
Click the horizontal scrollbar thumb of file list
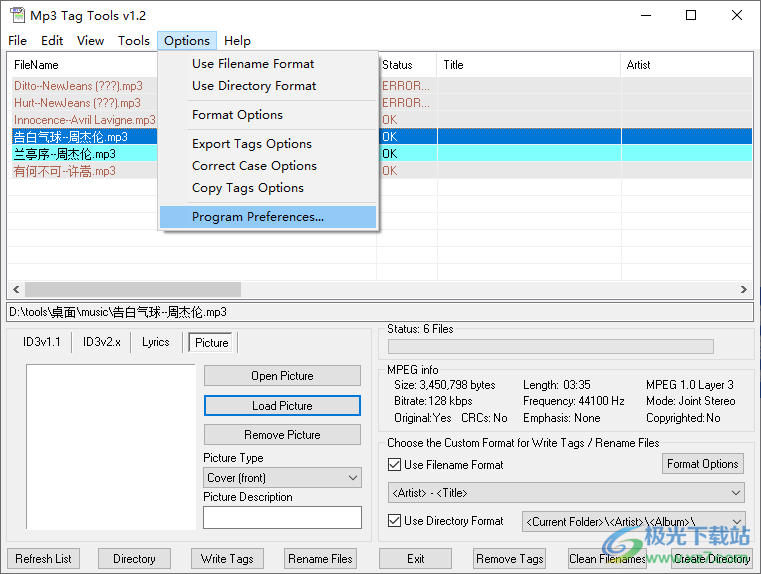point(133,290)
